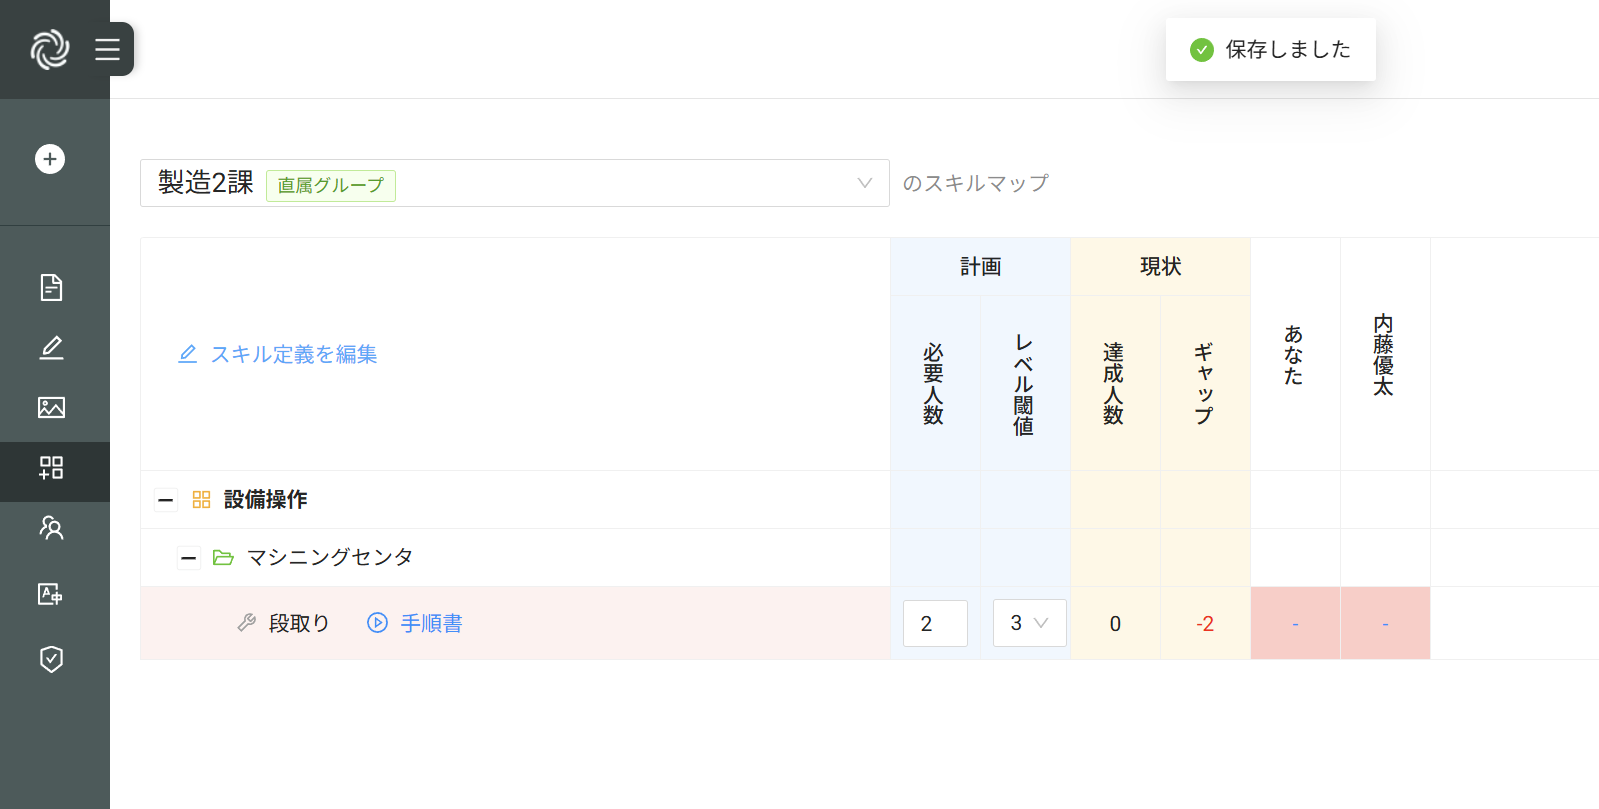Click the pink skill cell under あなた
Screen dimensions: 1599x809
click(x=1295, y=623)
